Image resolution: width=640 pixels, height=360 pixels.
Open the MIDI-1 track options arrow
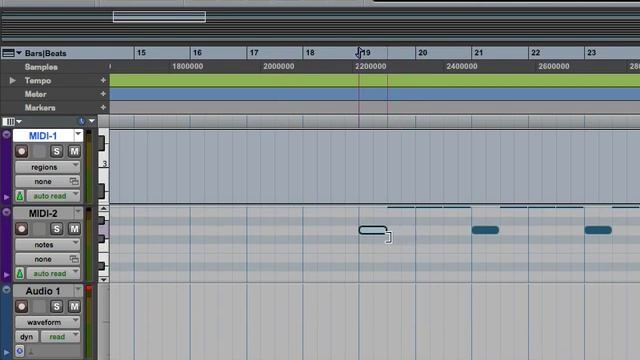point(78,135)
